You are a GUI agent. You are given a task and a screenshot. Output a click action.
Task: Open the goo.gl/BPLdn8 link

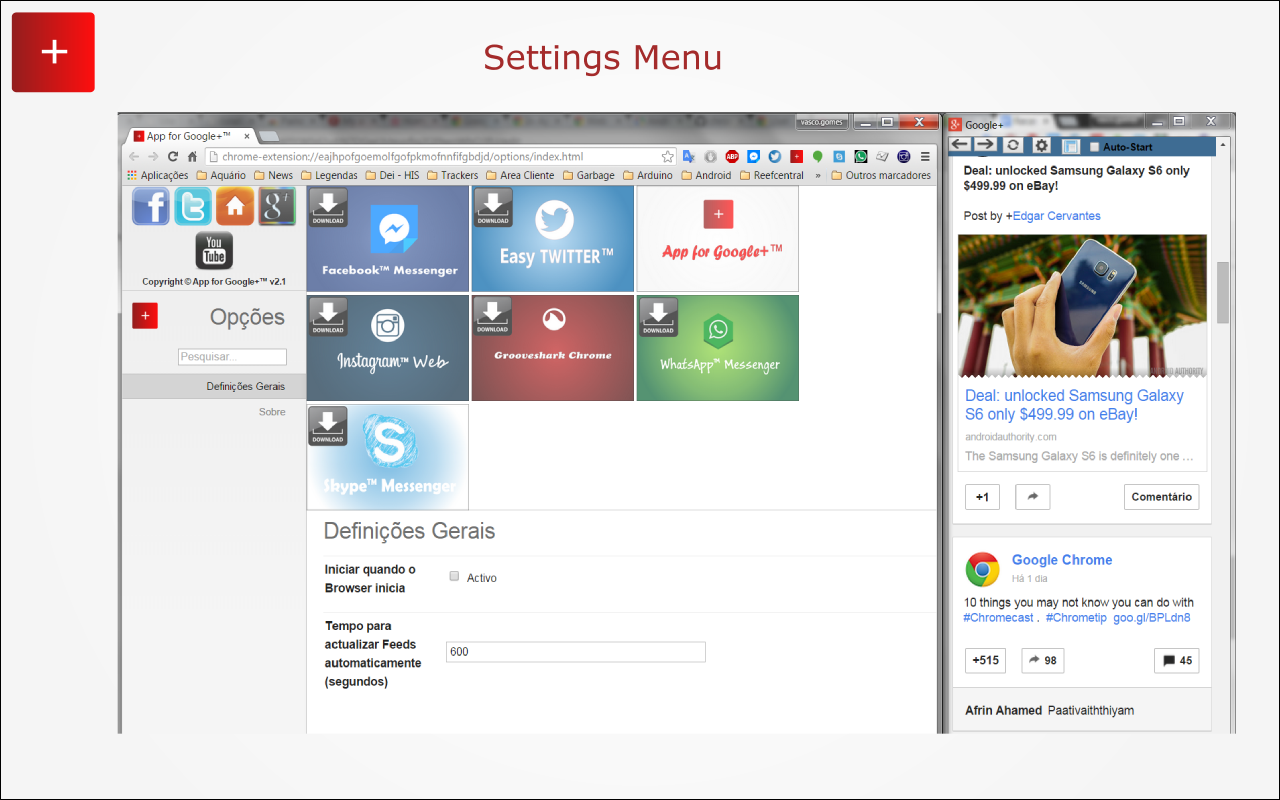pyautogui.click(x=1152, y=618)
